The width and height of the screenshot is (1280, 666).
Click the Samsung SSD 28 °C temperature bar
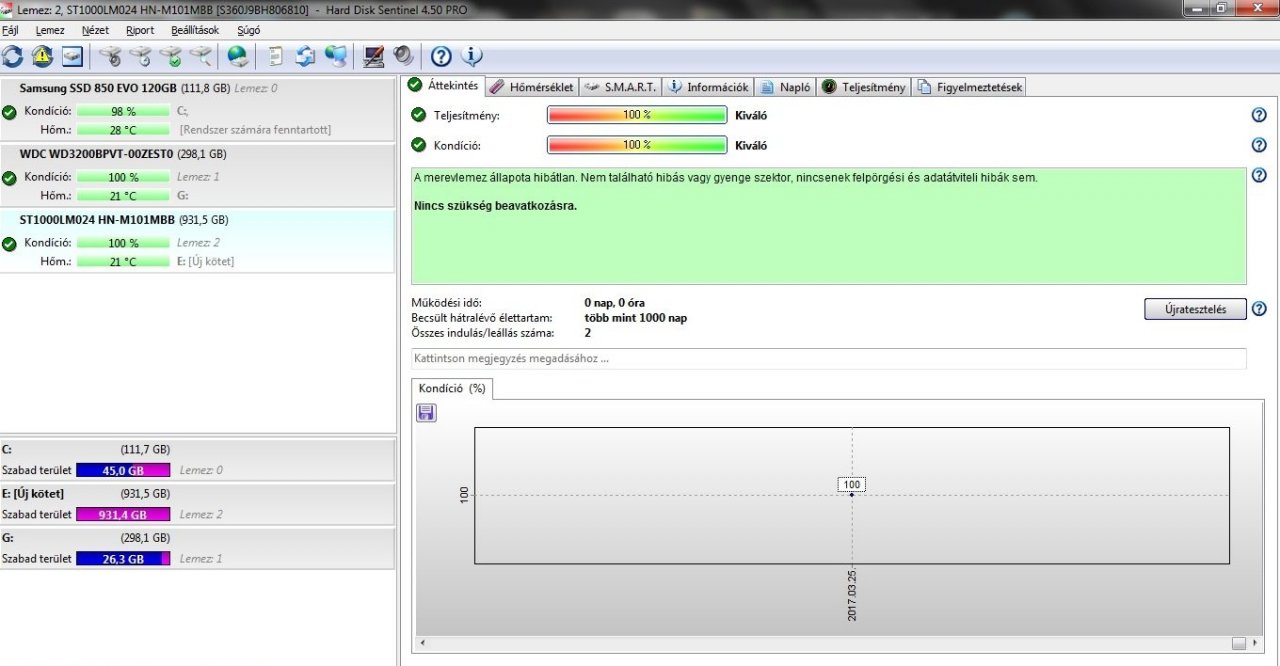point(123,130)
